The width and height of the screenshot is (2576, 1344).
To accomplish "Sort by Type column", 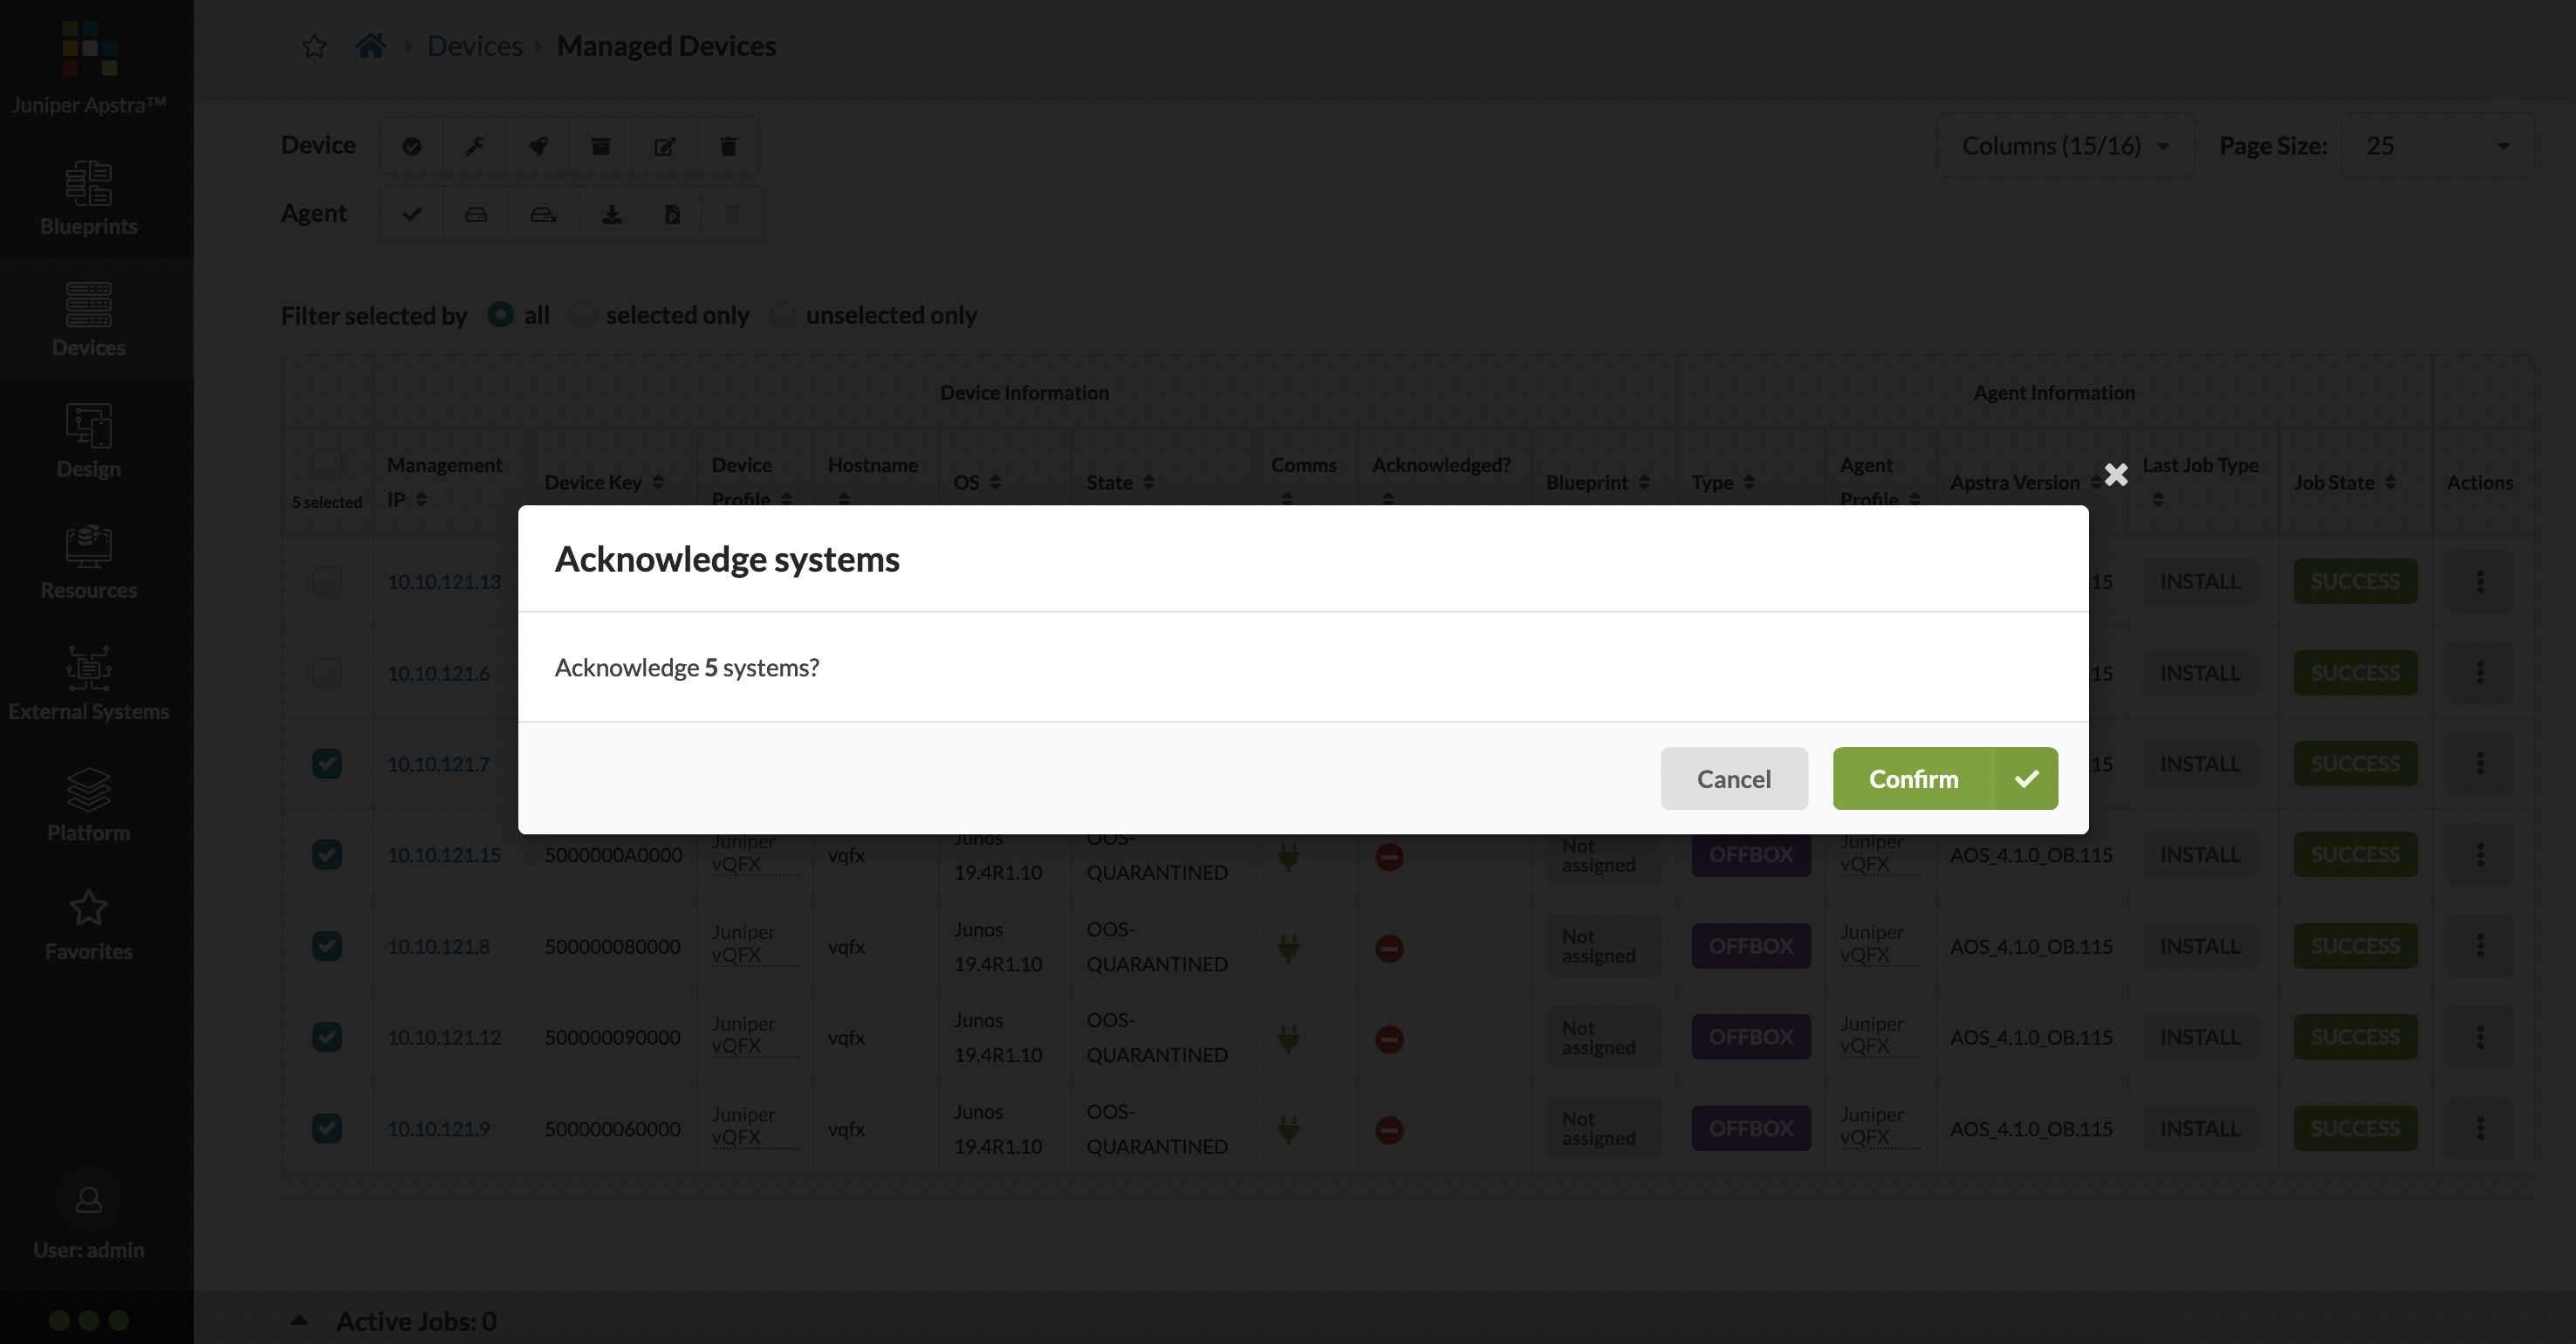I will point(1749,482).
